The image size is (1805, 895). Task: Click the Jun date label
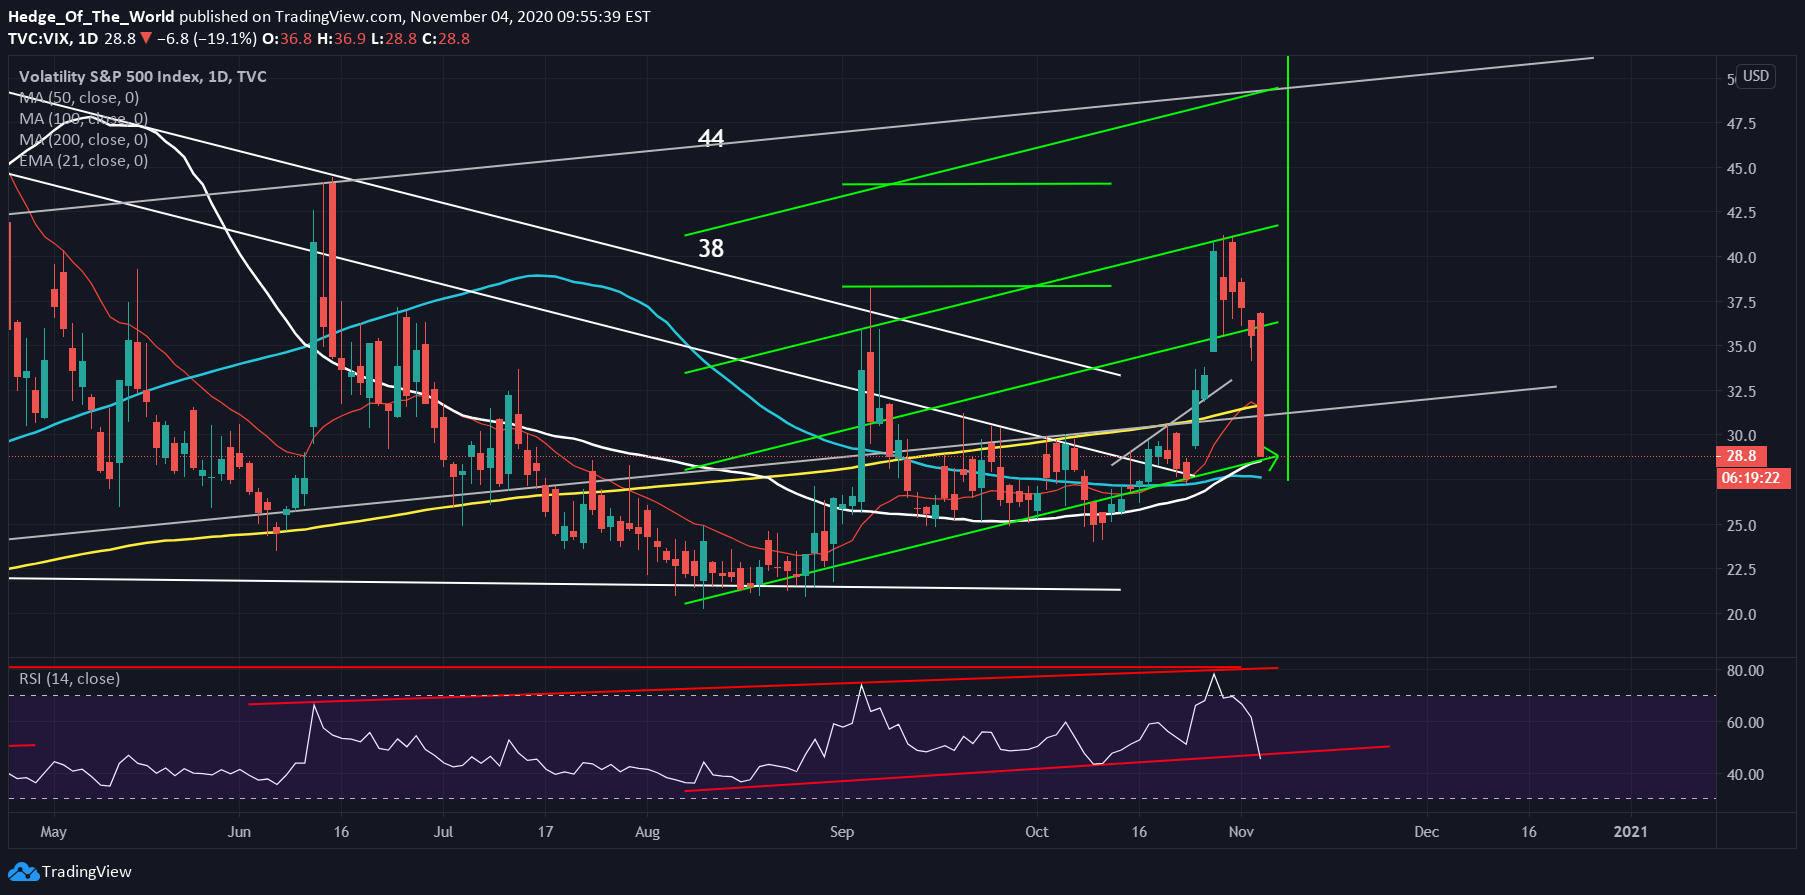tap(239, 832)
